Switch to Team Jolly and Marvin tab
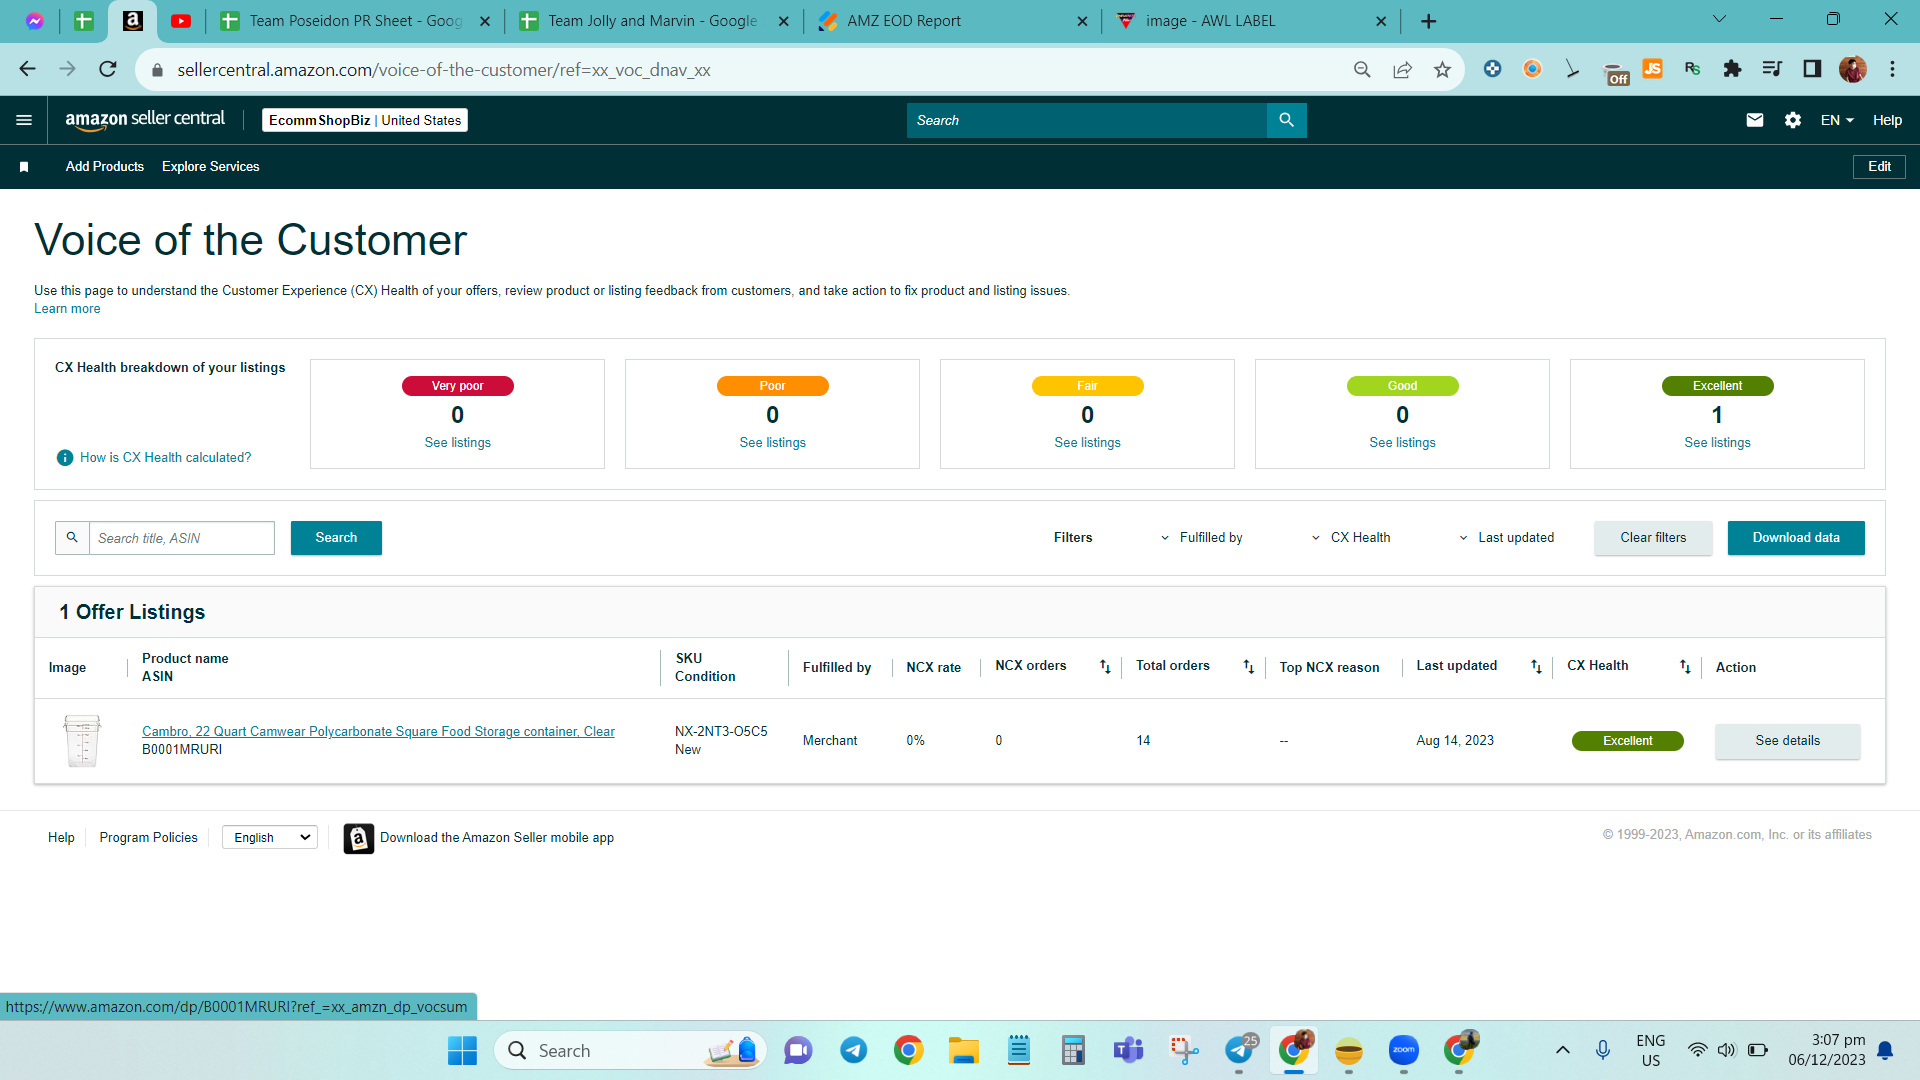 coord(654,21)
